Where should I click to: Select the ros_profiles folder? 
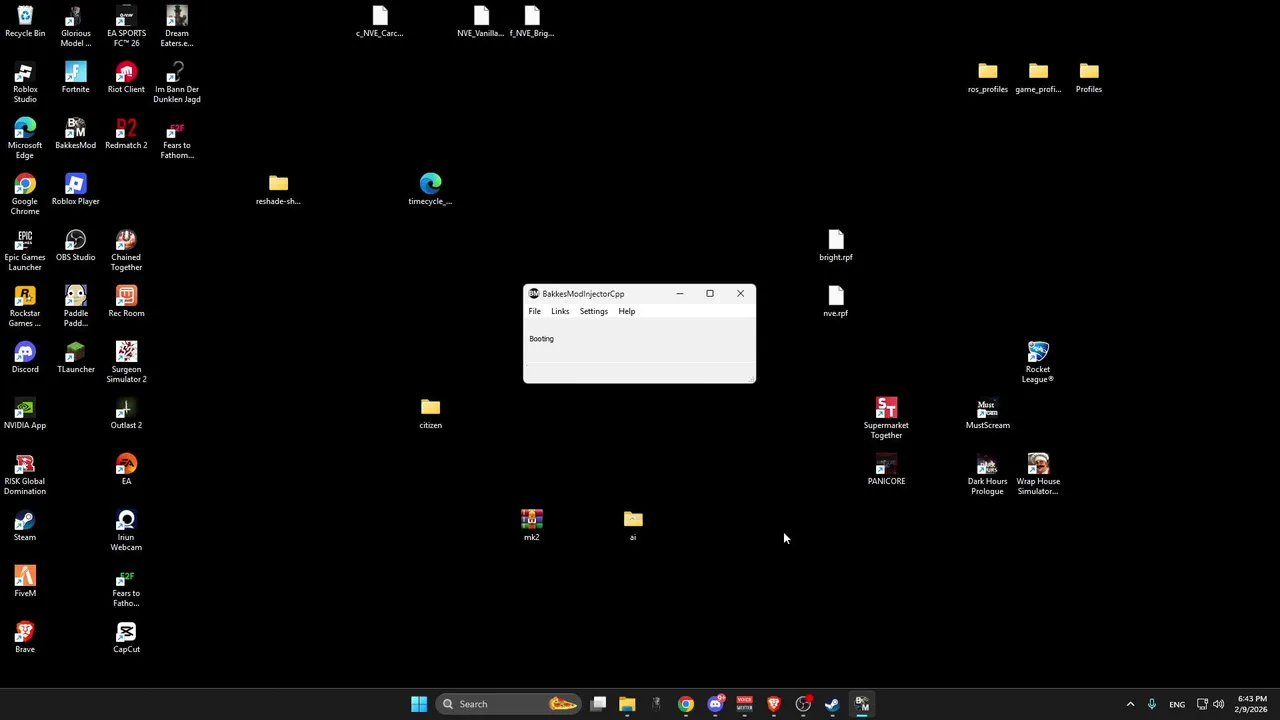987,78
